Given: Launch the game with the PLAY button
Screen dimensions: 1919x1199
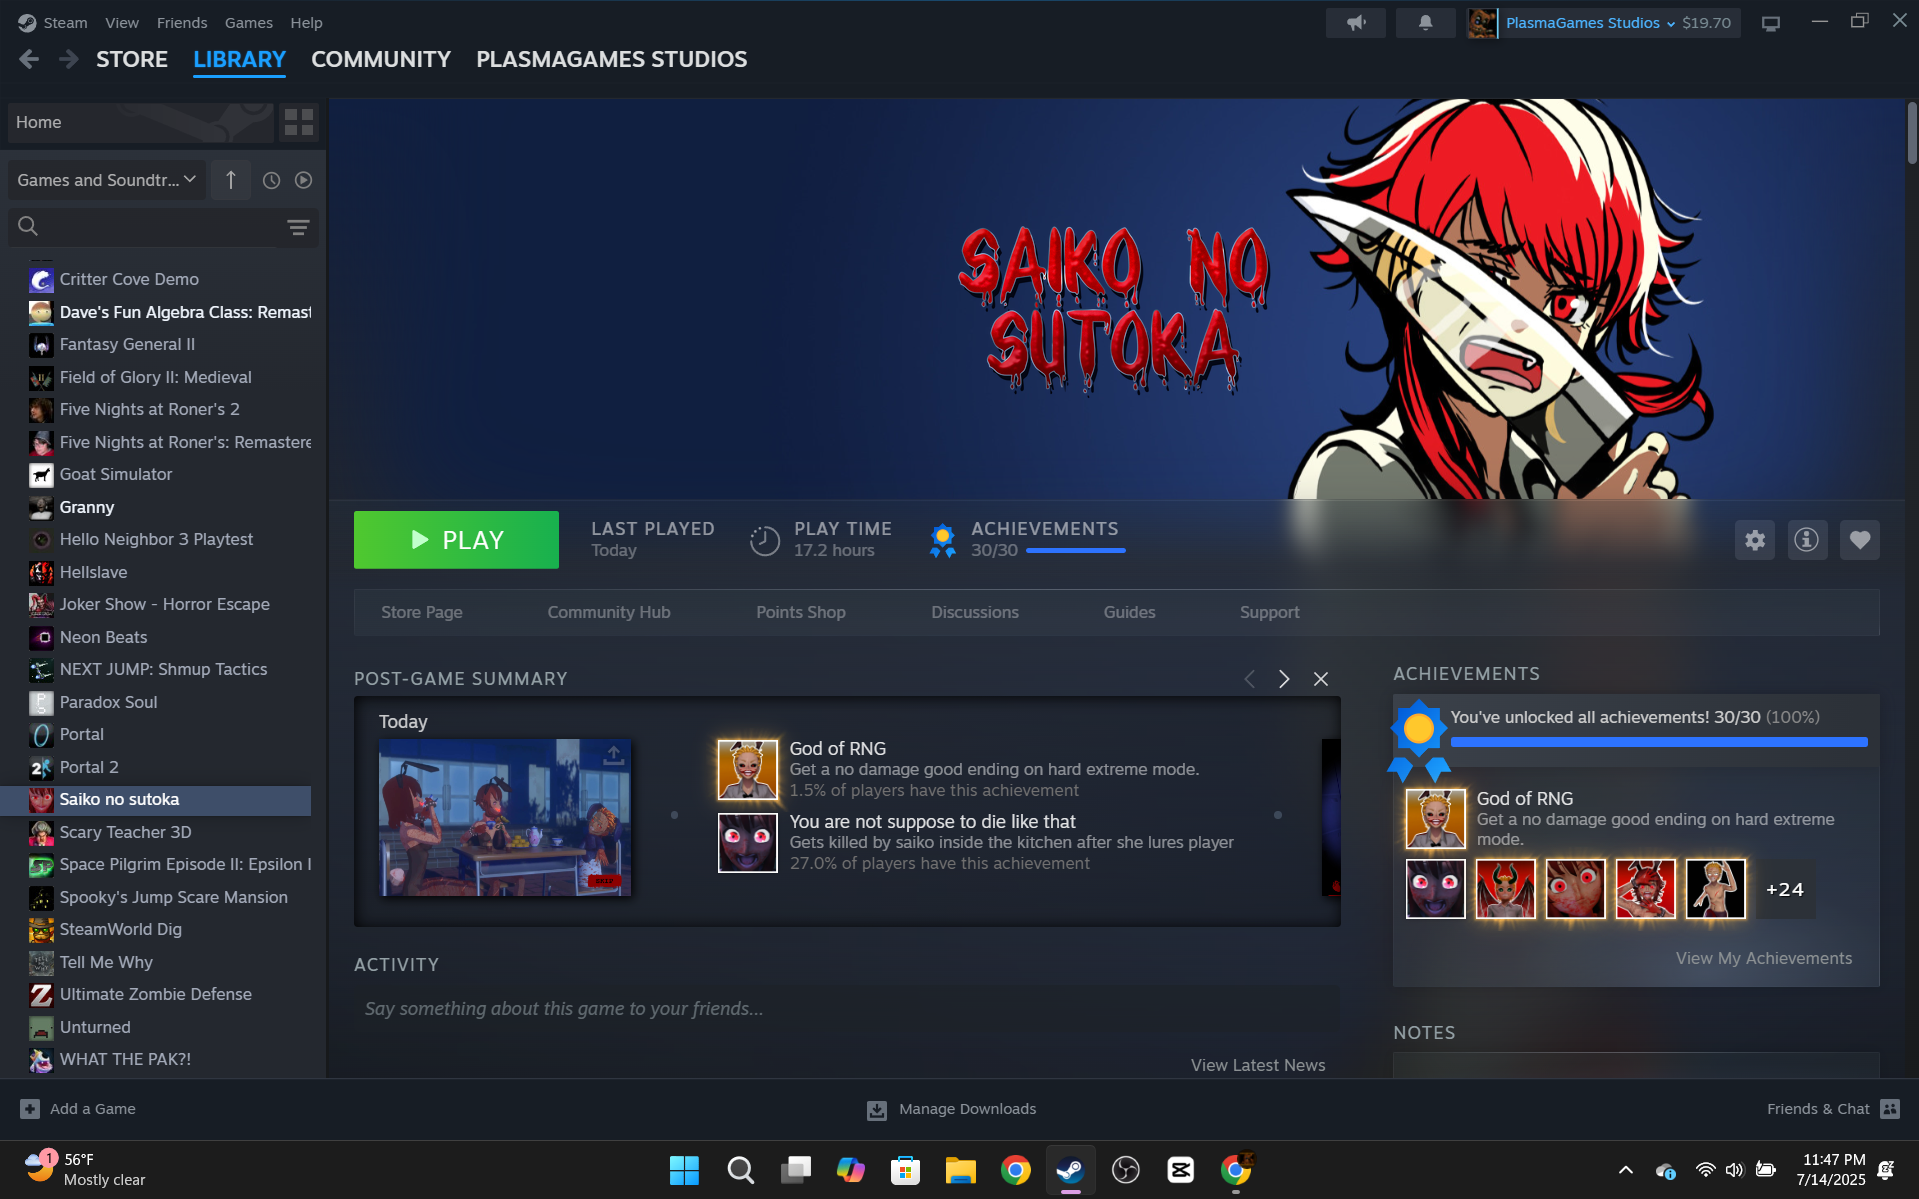Looking at the screenshot, I should point(456,540).
